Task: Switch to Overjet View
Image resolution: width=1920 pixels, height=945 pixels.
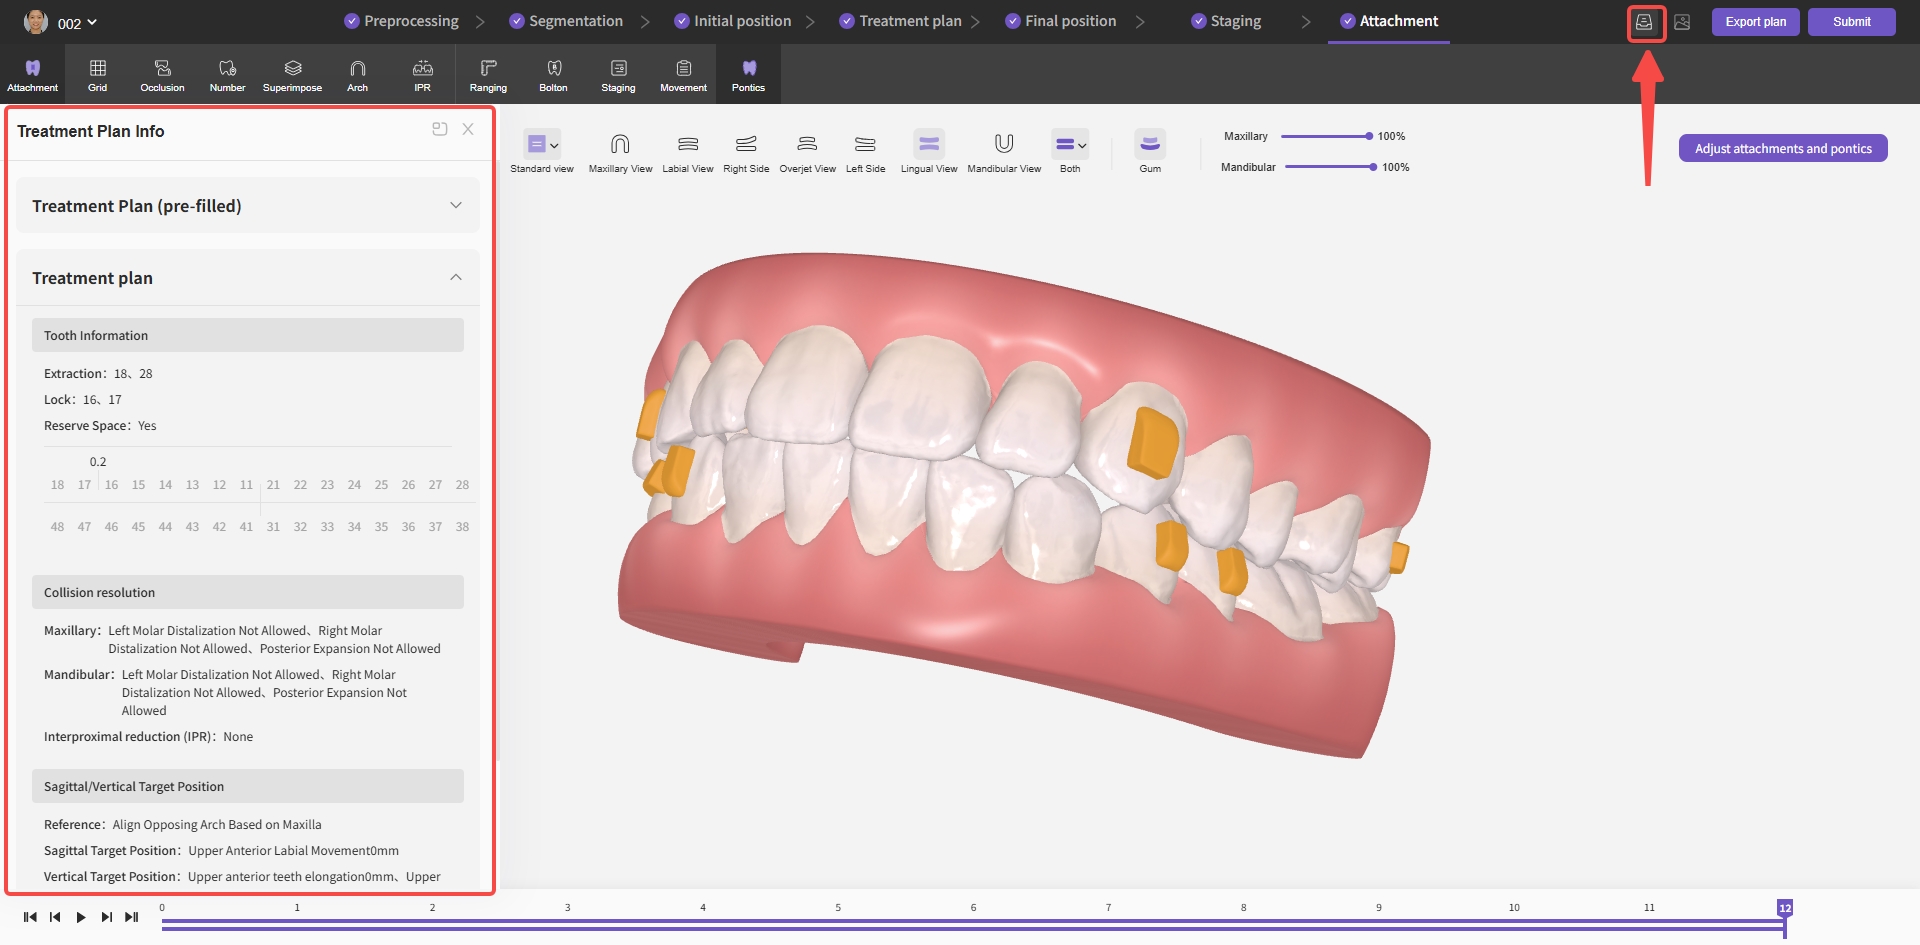Action: 807,151
